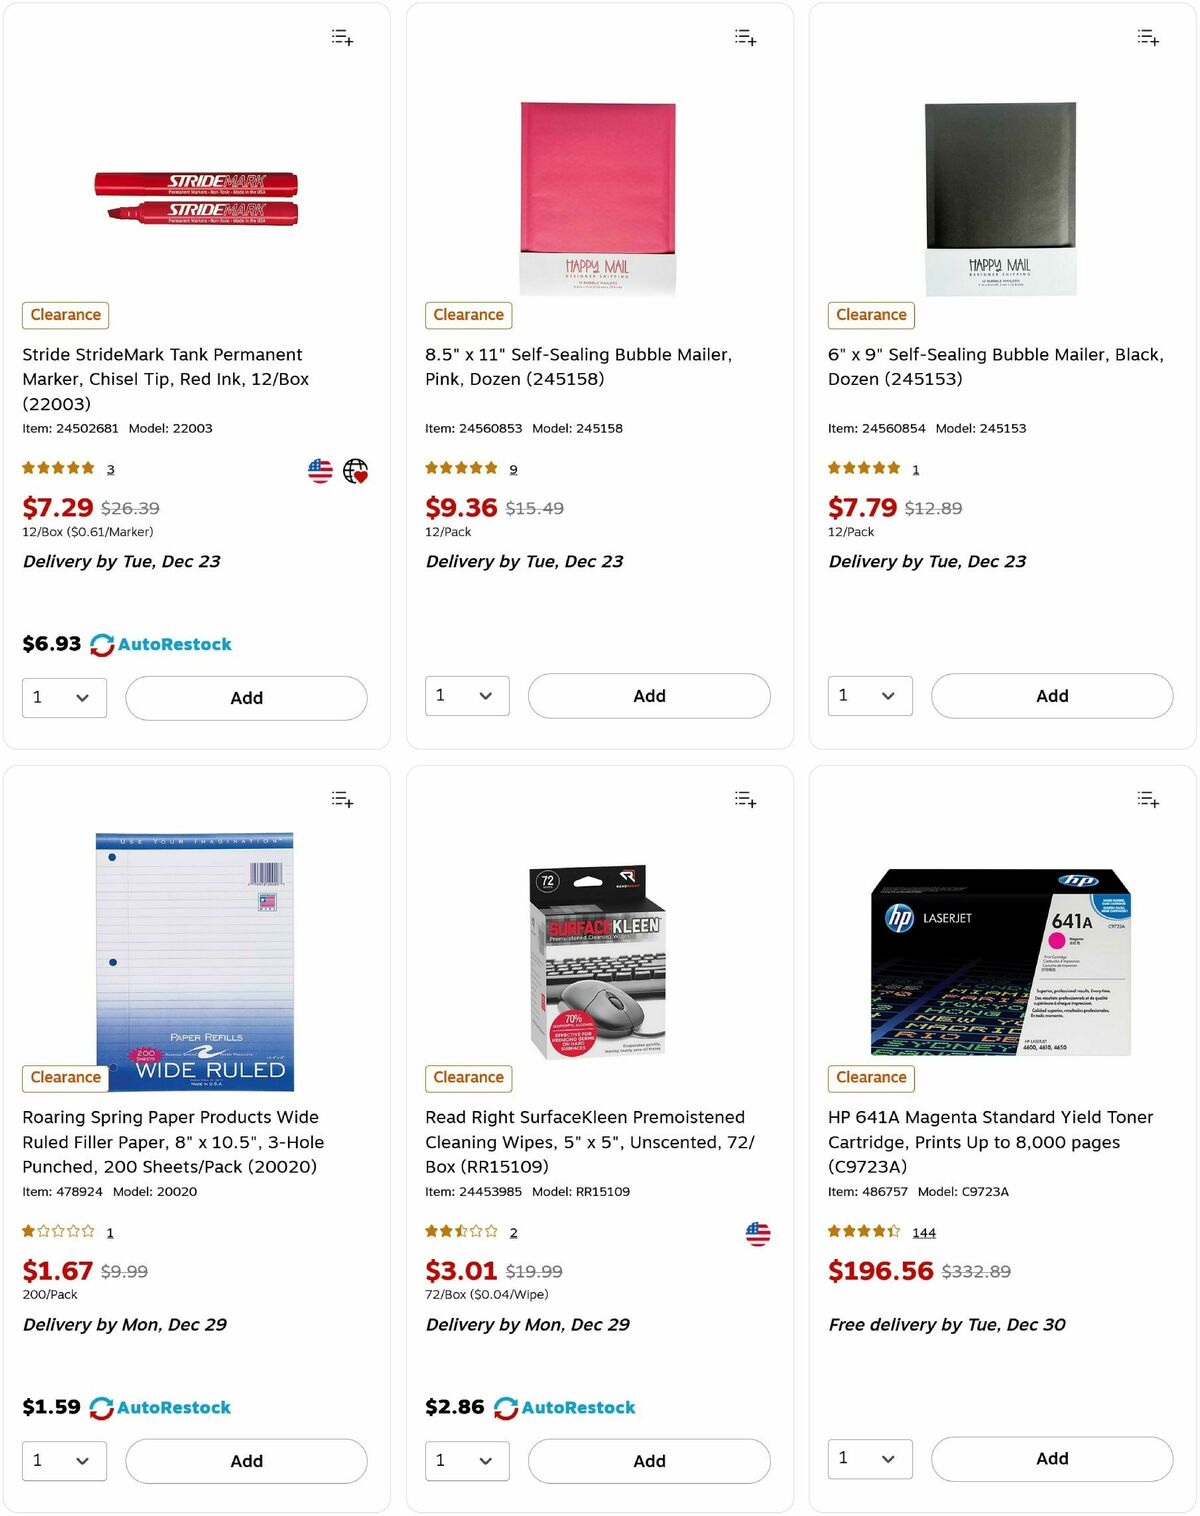
Task: Open the Roaring Spring filler paper product link
Action: coord(170,1142)
